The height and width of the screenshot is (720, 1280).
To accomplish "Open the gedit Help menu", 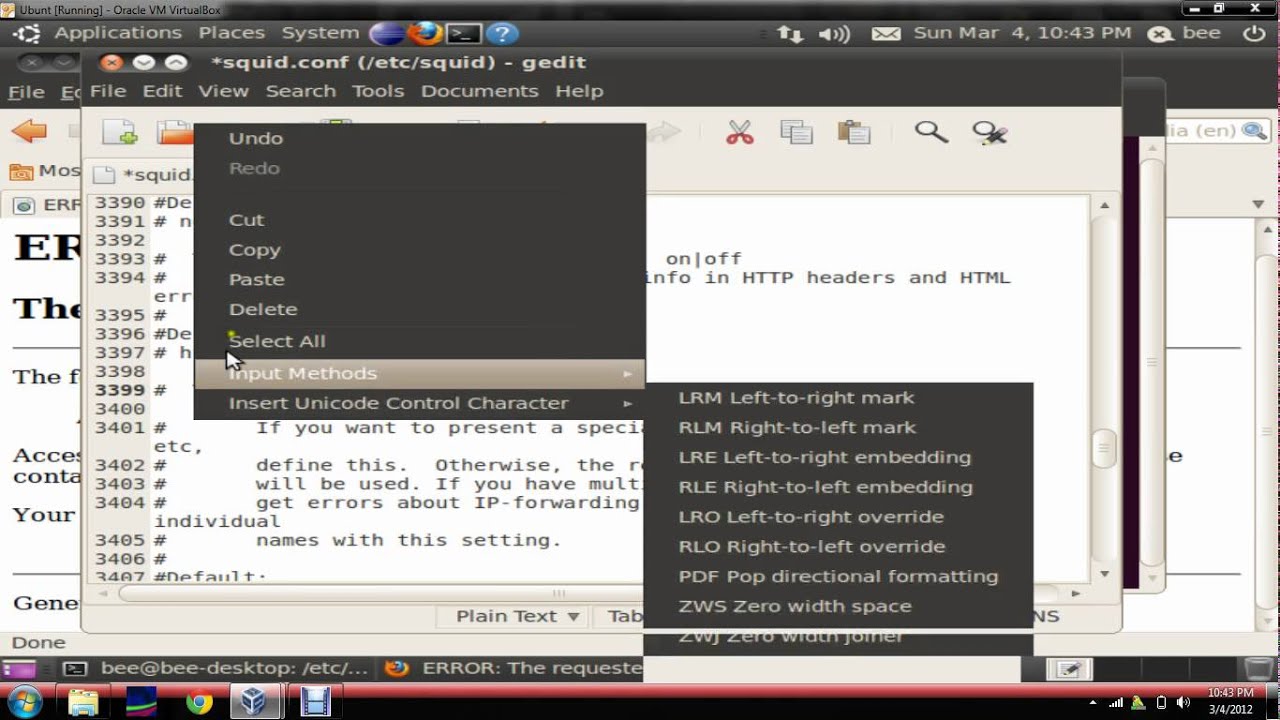I will pos(579,91).
